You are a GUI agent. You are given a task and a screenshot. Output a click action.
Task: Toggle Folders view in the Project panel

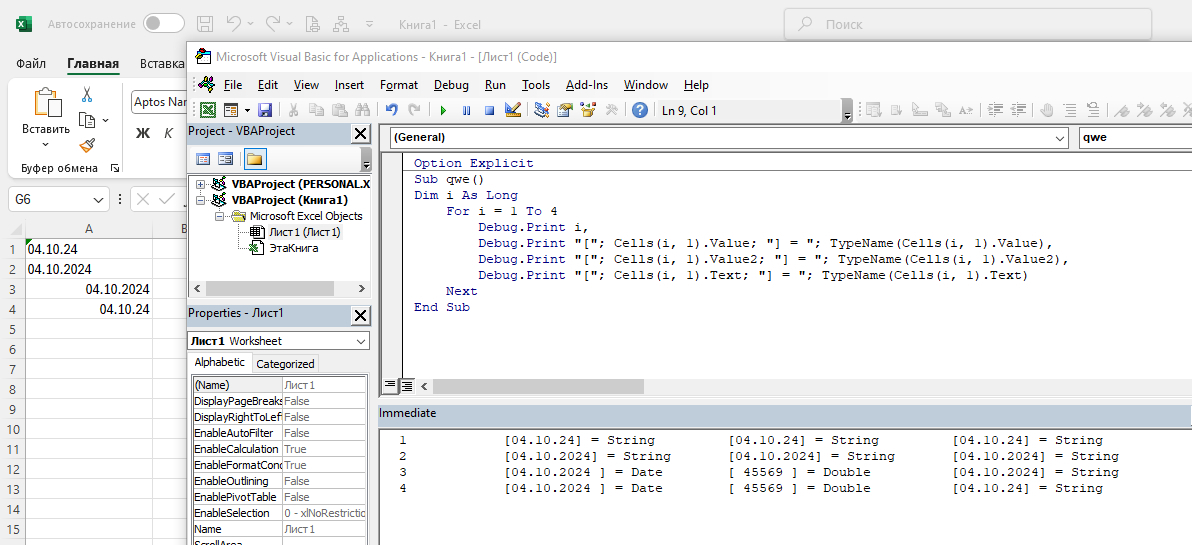[254, 159]
